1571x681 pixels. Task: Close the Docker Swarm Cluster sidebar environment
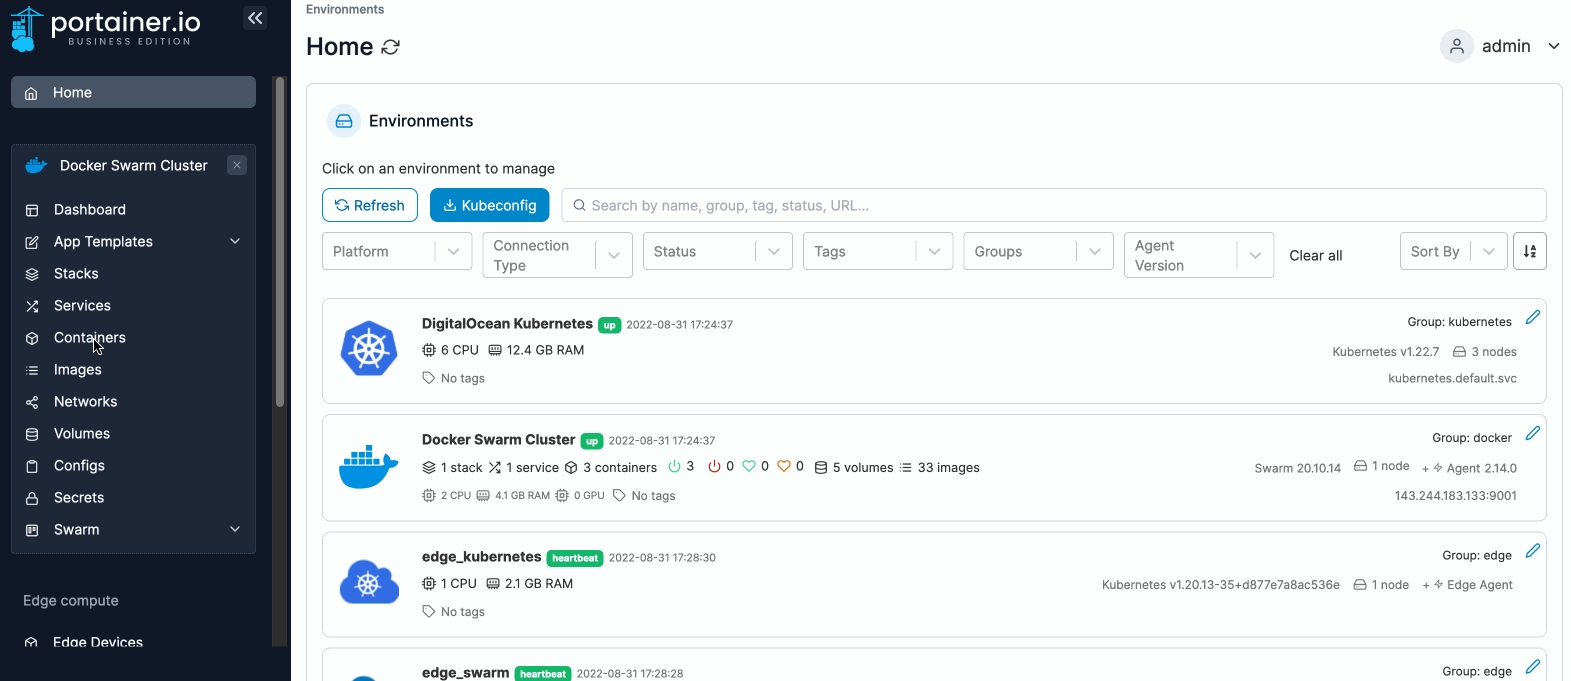pos(237,166)
